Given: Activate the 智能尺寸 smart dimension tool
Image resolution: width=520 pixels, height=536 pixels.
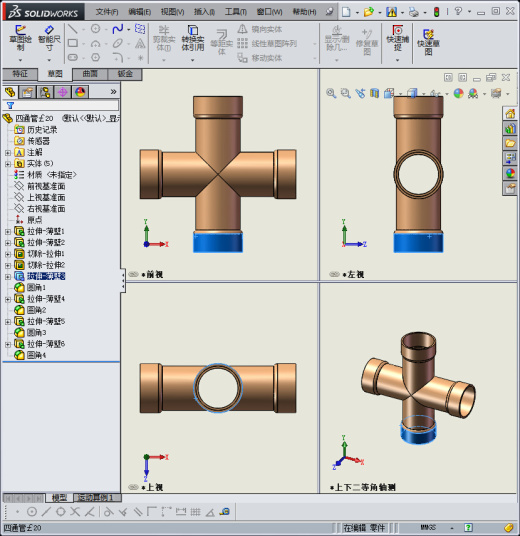Looking at the screenshot, I should pos(49,38).
